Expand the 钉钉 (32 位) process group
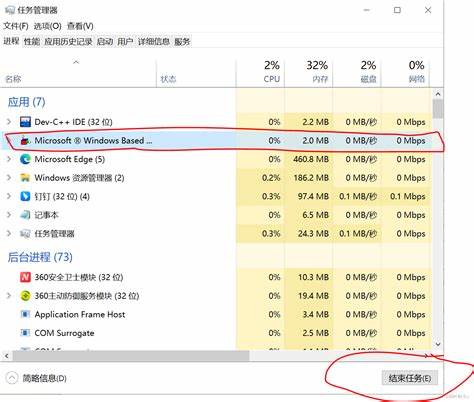 [9, 196]
